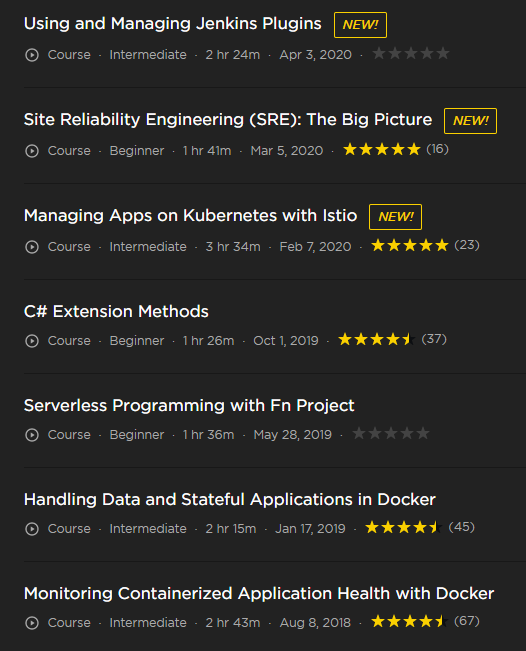Click the Apr 3, 2020 date
This screenshot has width=526, height=651.
(316, 55)
